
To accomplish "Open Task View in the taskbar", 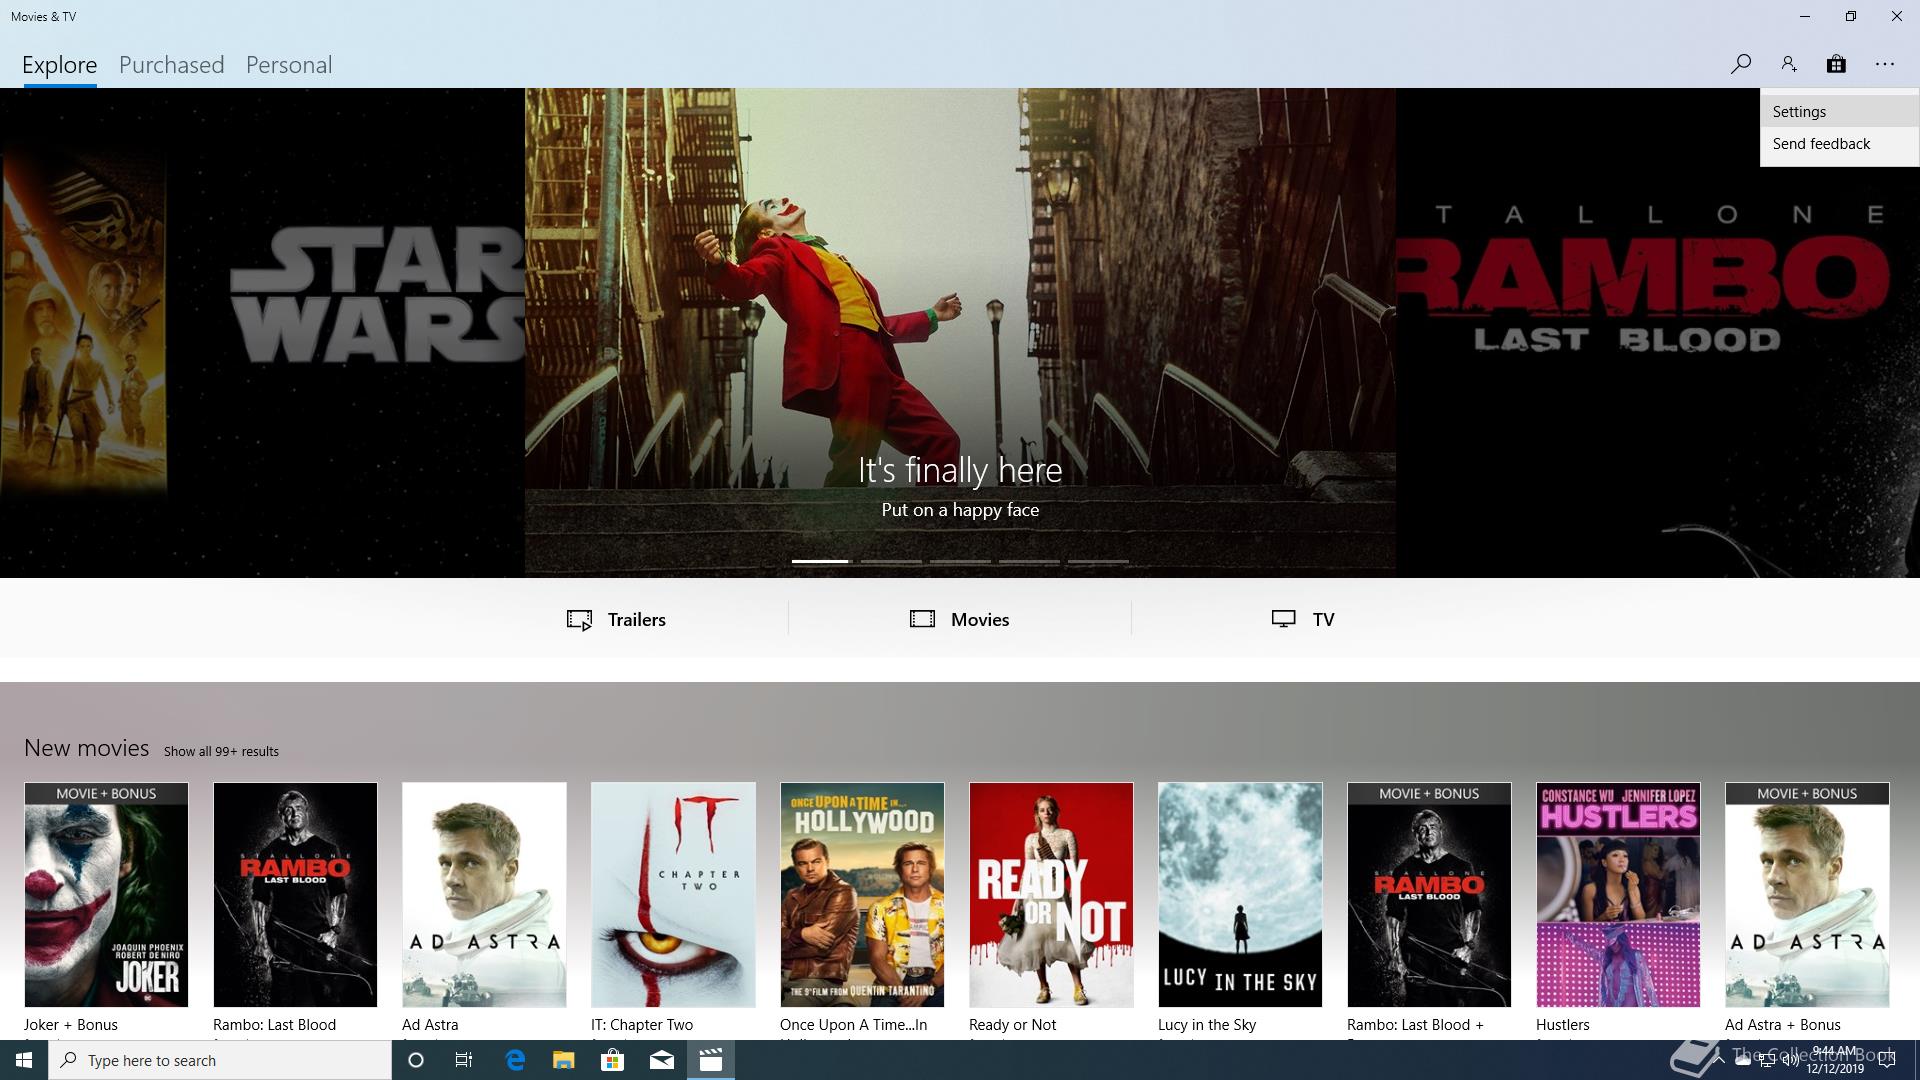I will 464,1060.
